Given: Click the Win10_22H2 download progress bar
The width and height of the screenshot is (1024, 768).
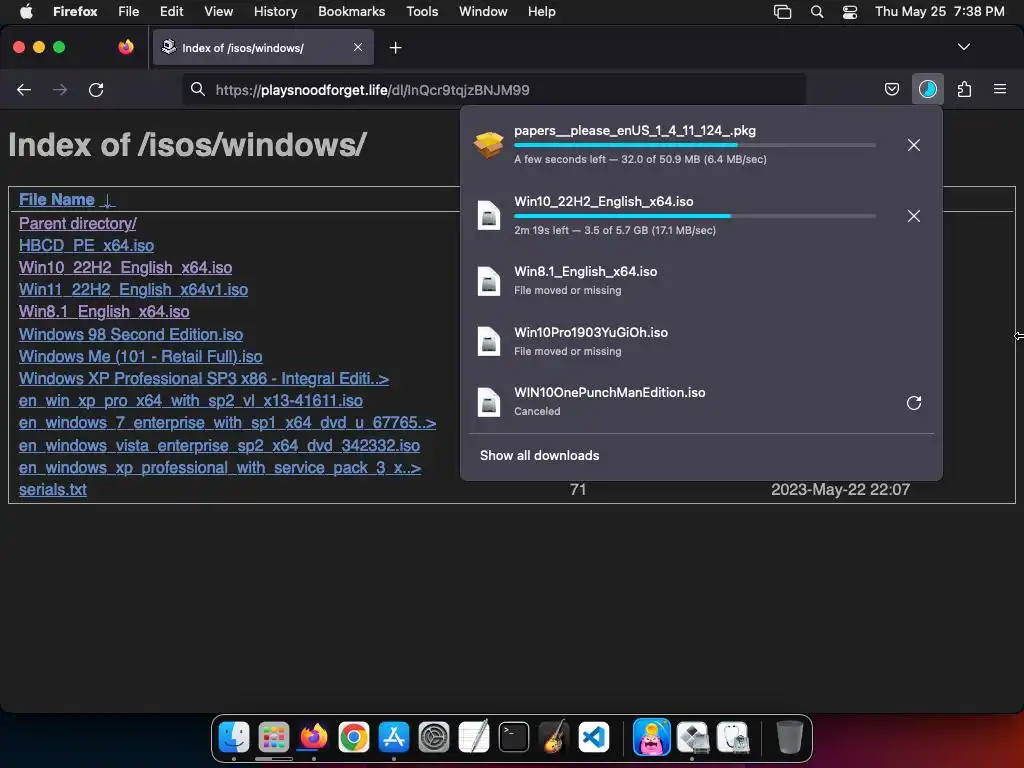Looking at the screenshot, I should pos(695,216).
